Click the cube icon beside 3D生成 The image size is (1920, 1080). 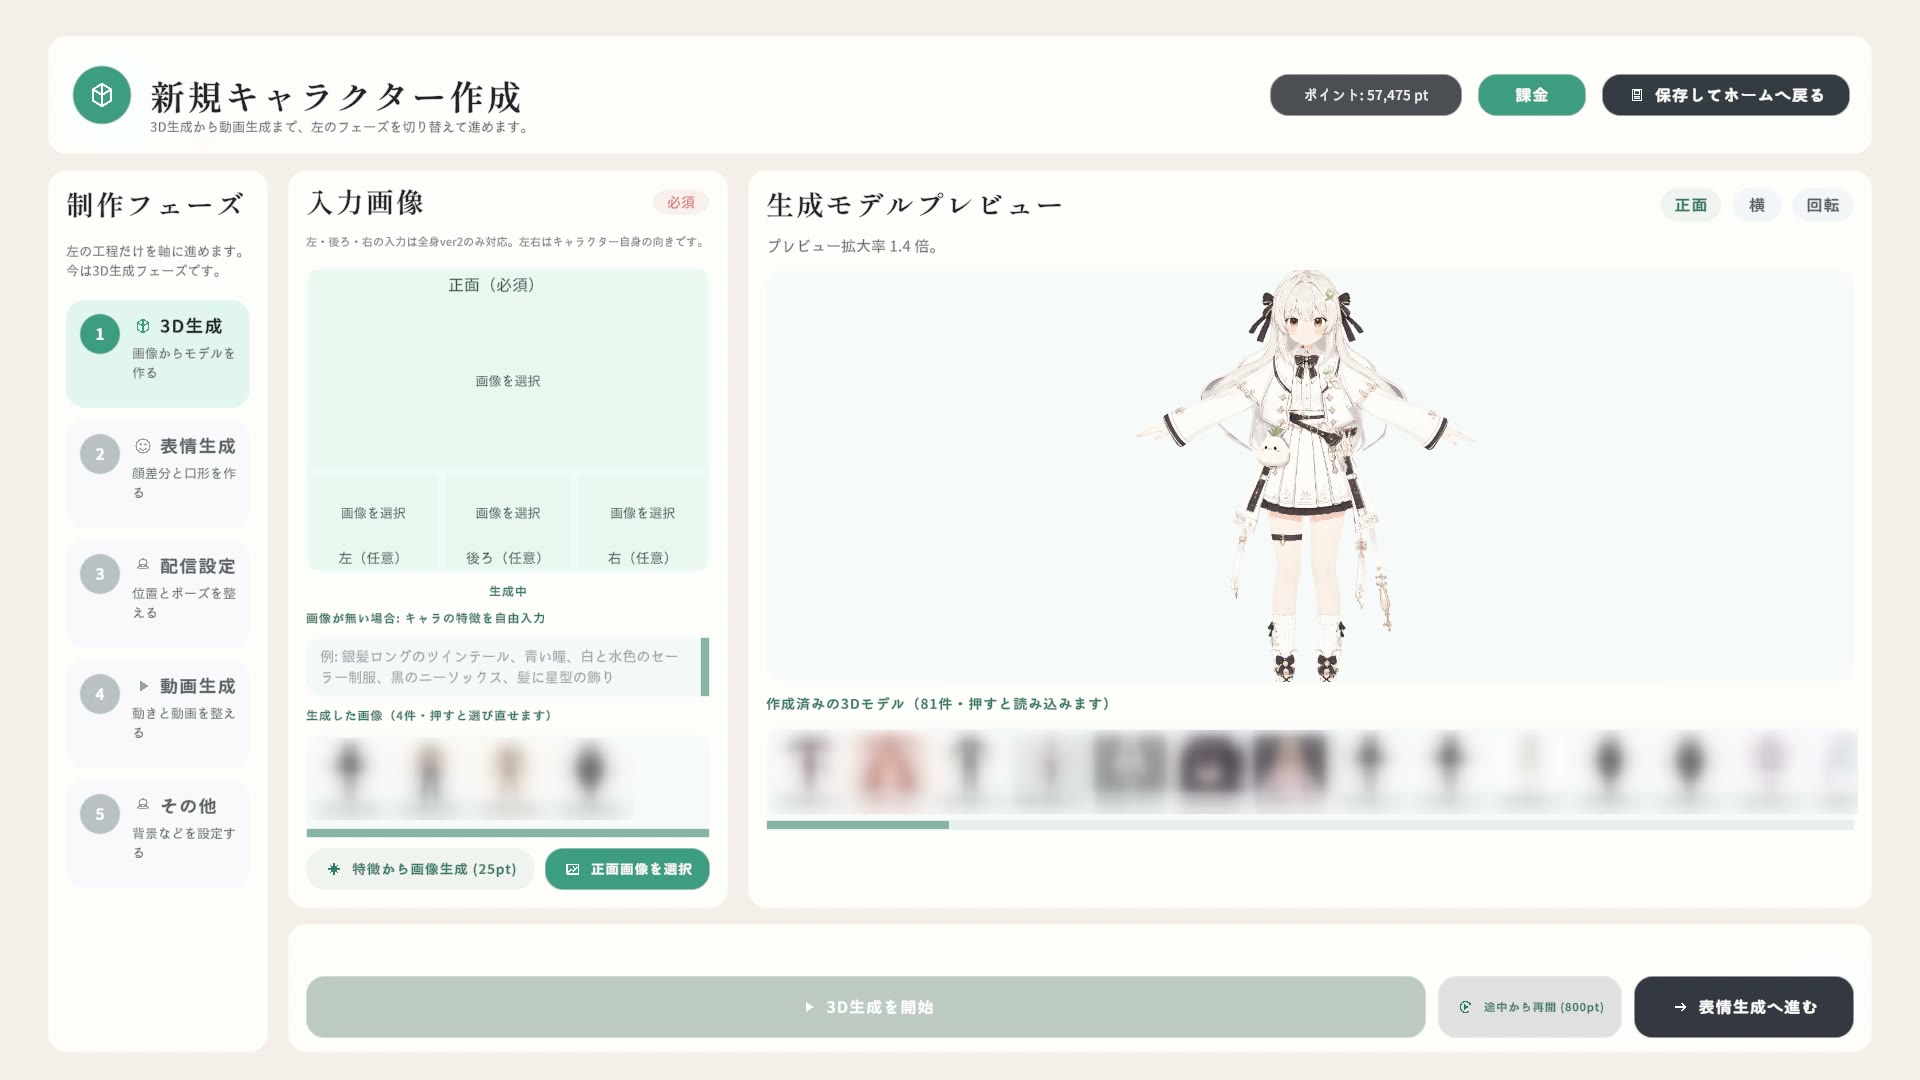pyautogui.click(x=143, y=326)
